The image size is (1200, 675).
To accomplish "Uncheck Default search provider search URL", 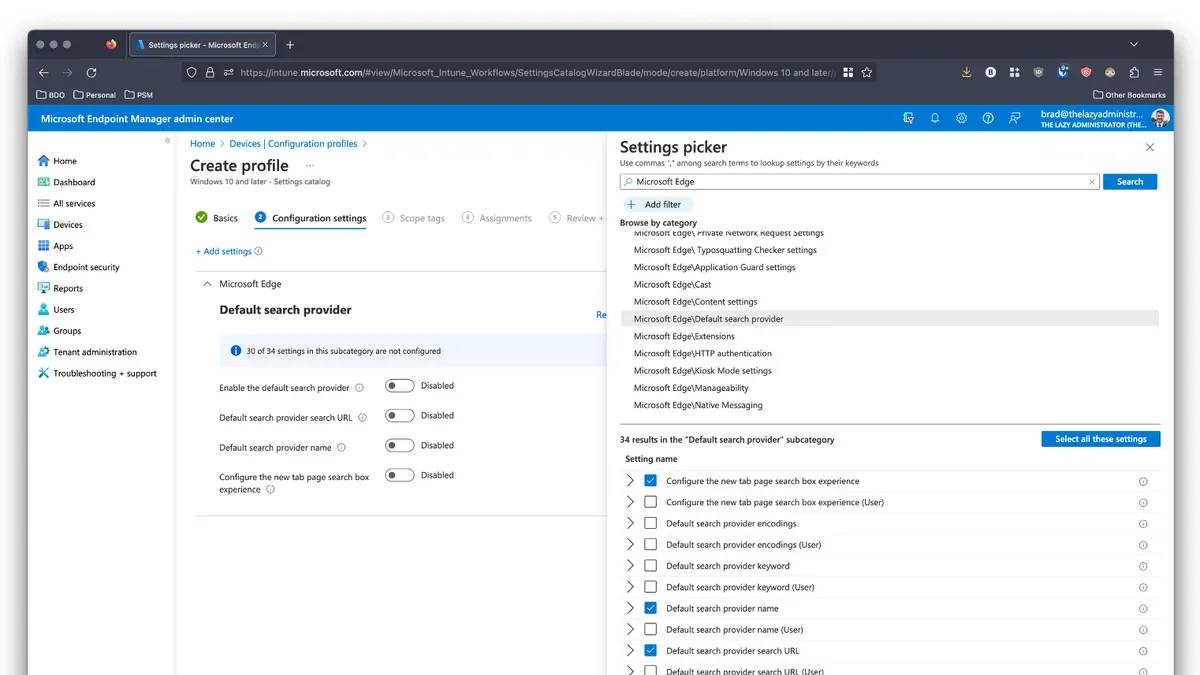I will point(651,651).
